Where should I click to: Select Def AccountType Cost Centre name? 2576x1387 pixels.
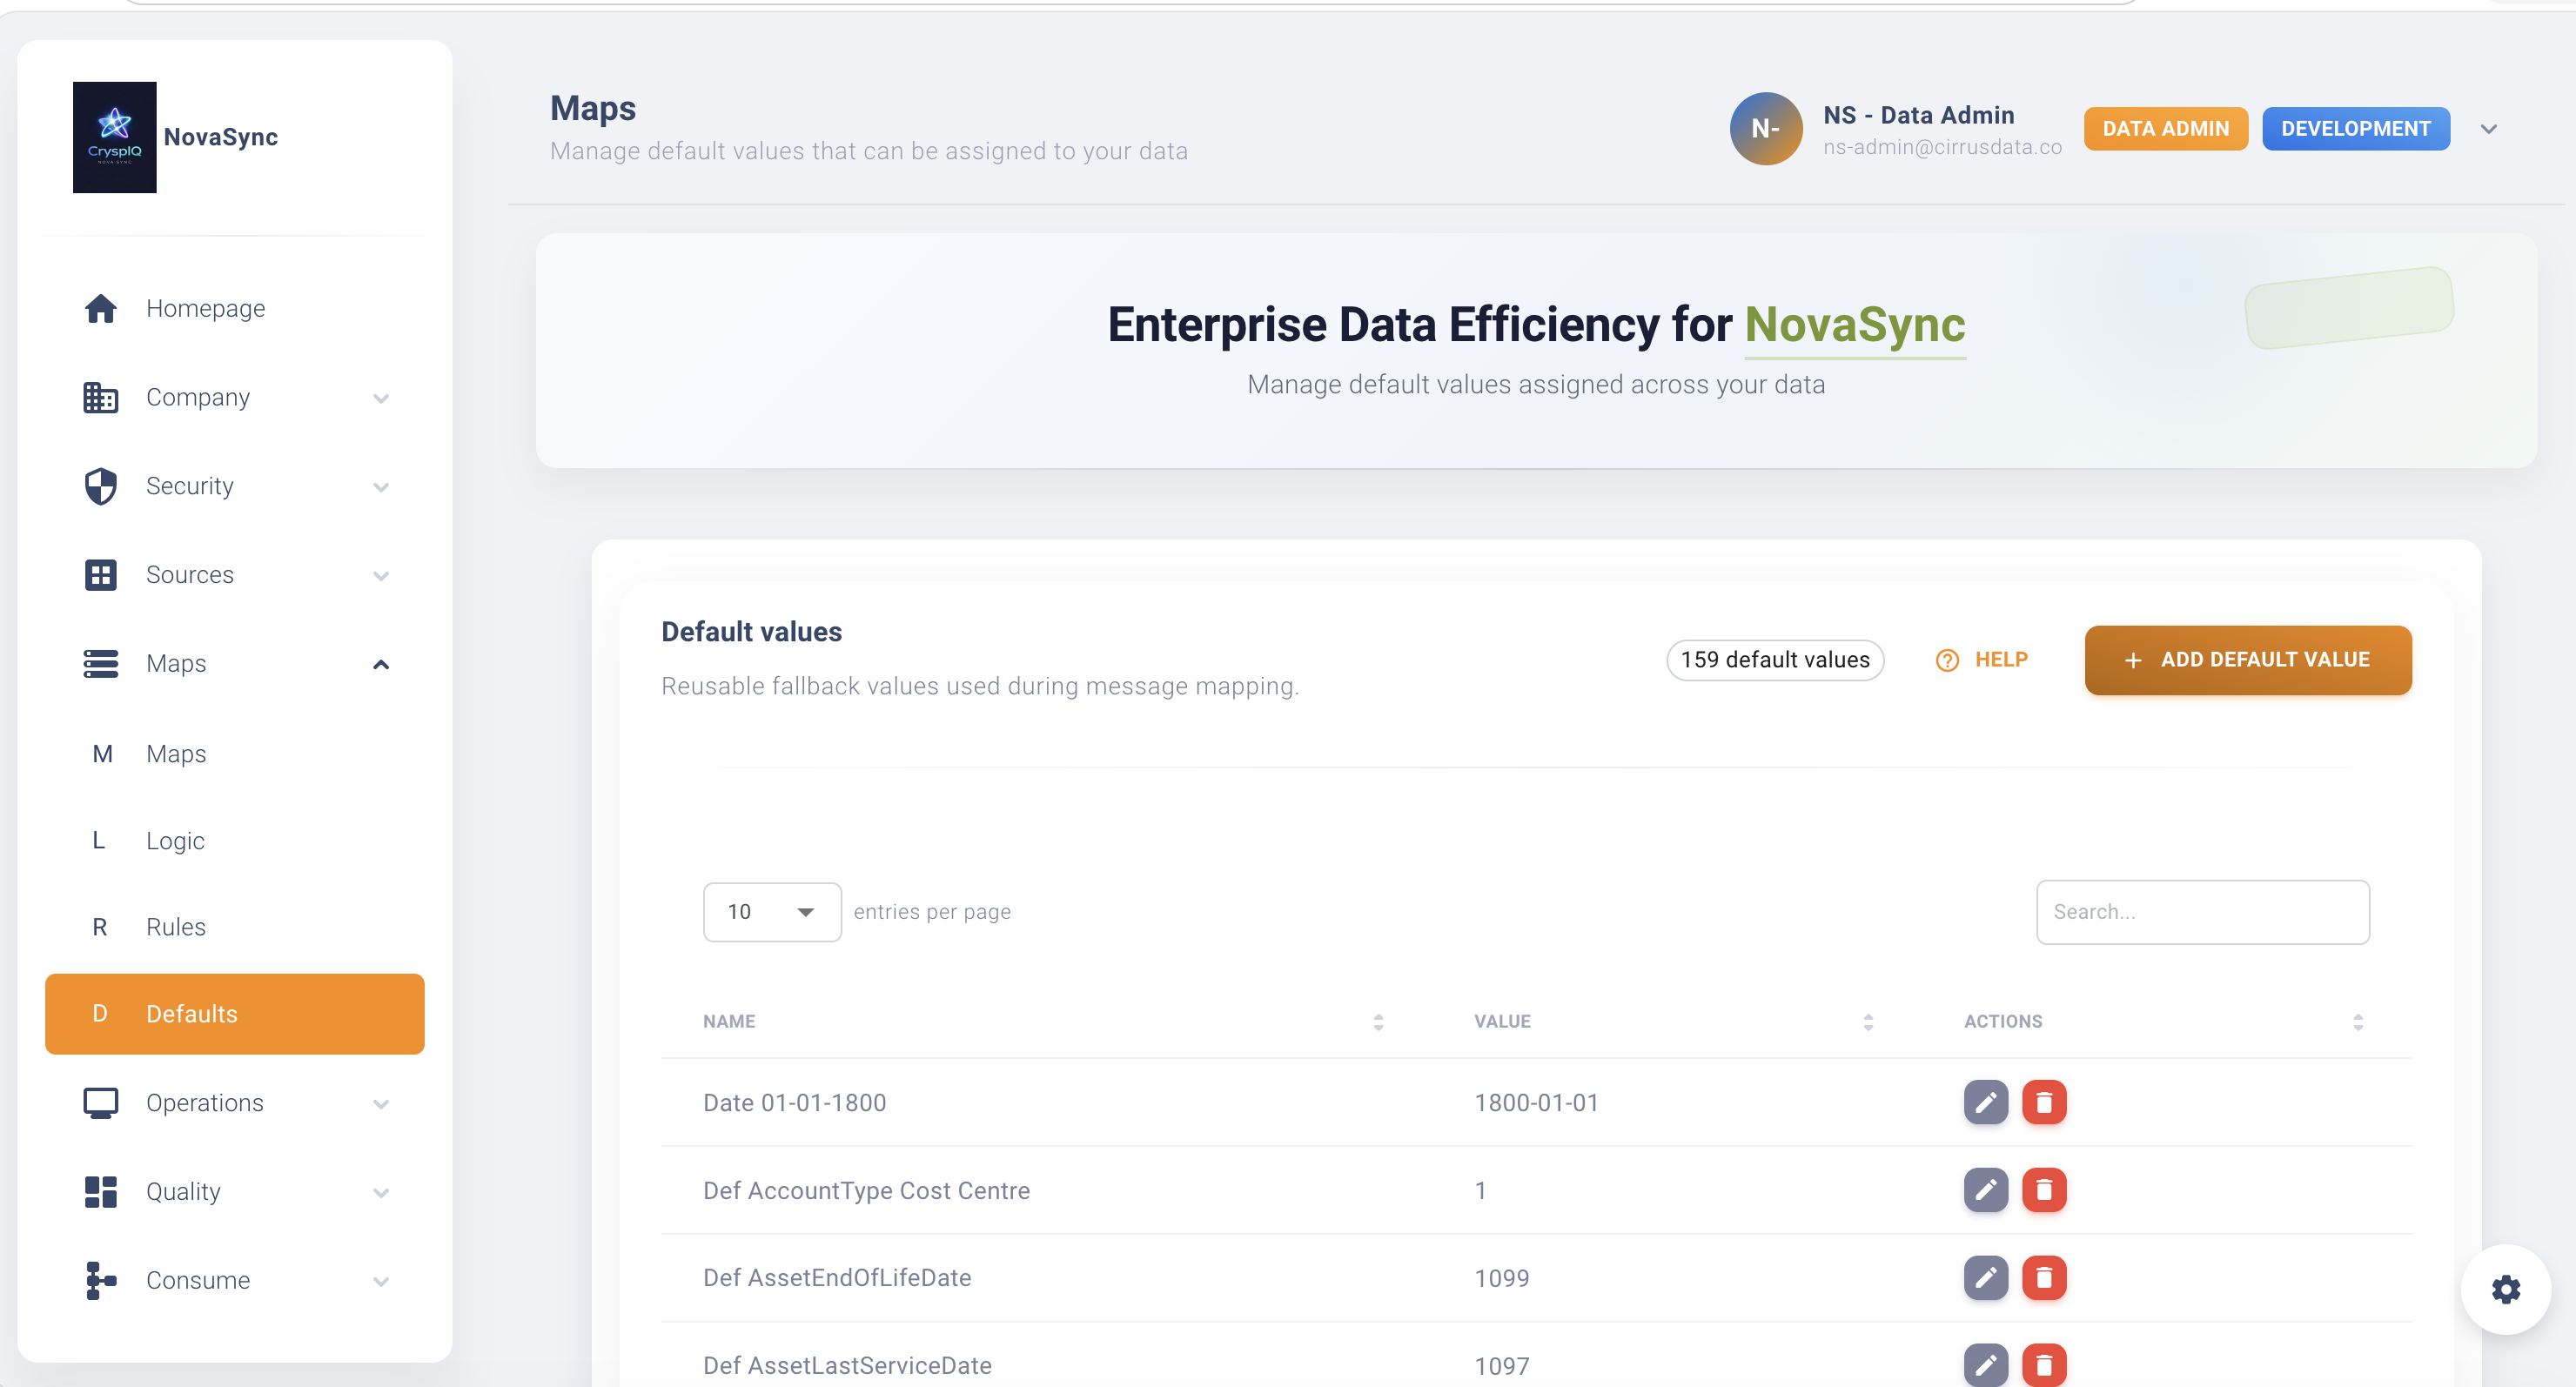pyautogui.click(x=866, y=1190)
